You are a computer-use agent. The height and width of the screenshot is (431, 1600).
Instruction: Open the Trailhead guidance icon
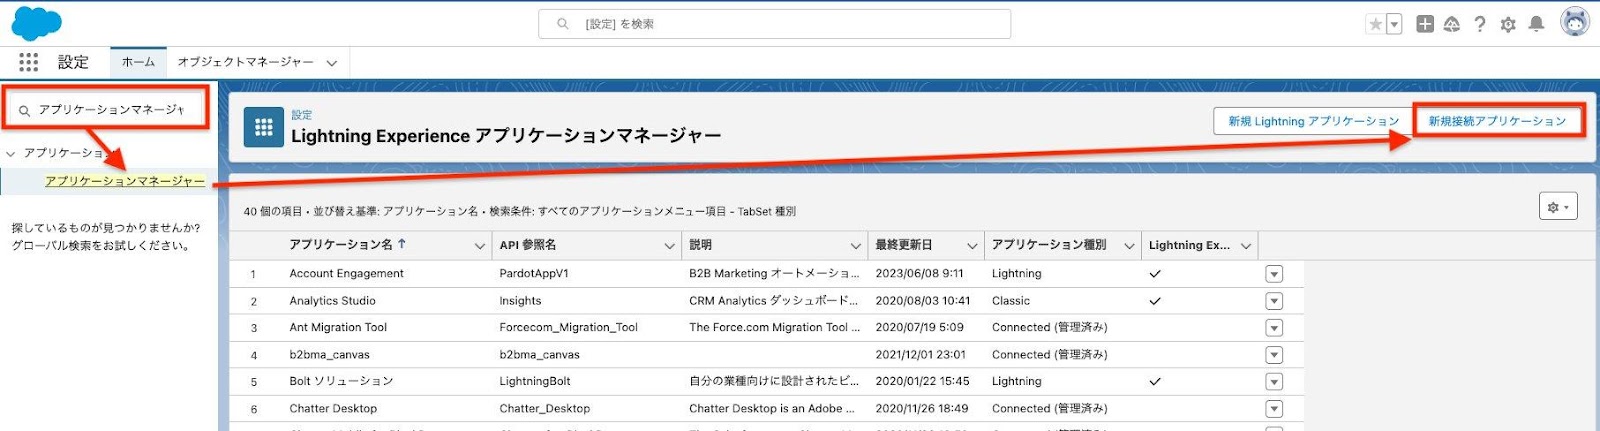[x=1452, y=24]
